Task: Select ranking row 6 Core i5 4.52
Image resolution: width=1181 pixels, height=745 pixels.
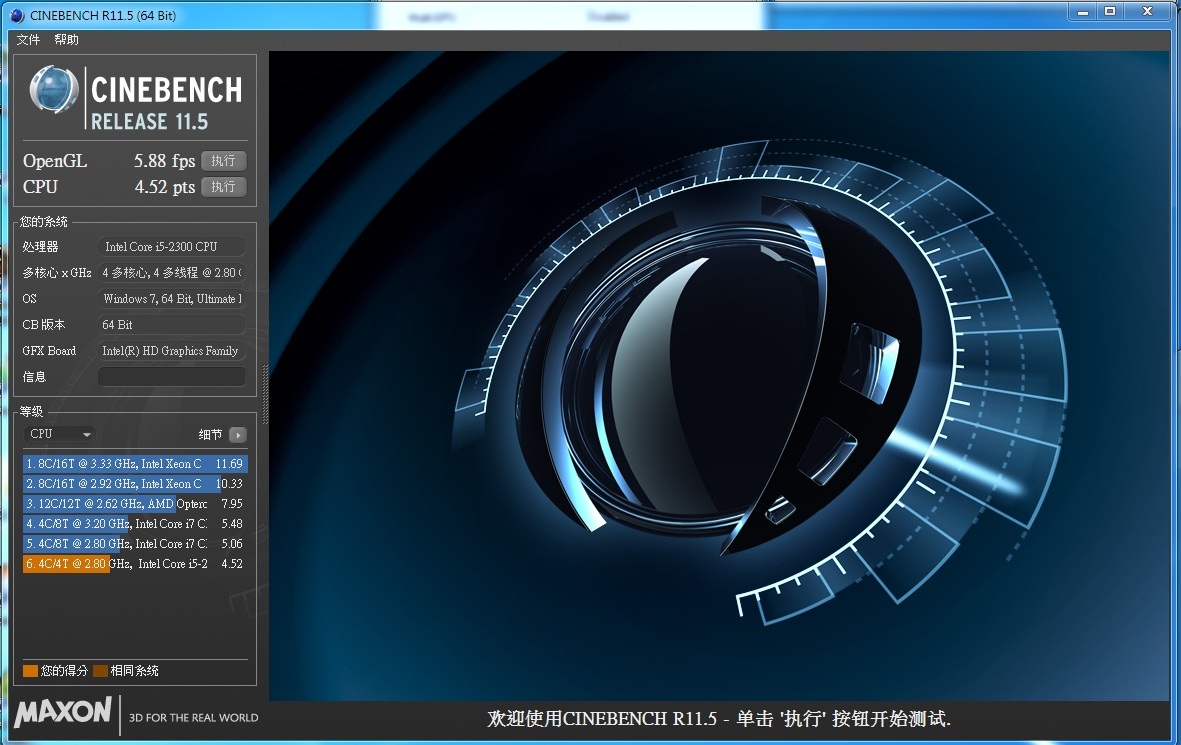Action: coord(135,563)
